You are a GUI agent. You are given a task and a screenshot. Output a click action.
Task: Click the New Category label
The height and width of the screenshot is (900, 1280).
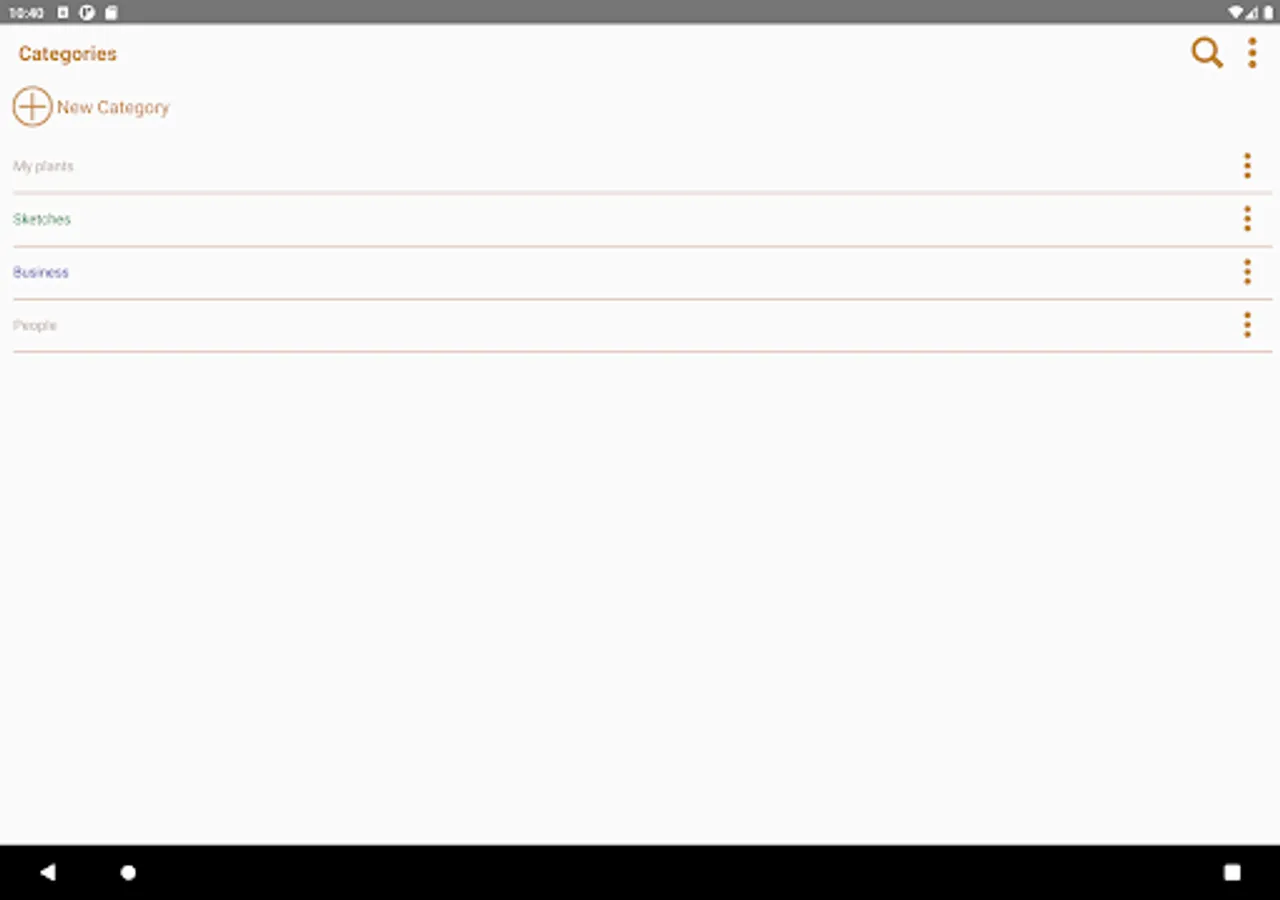tap(113, 107)
